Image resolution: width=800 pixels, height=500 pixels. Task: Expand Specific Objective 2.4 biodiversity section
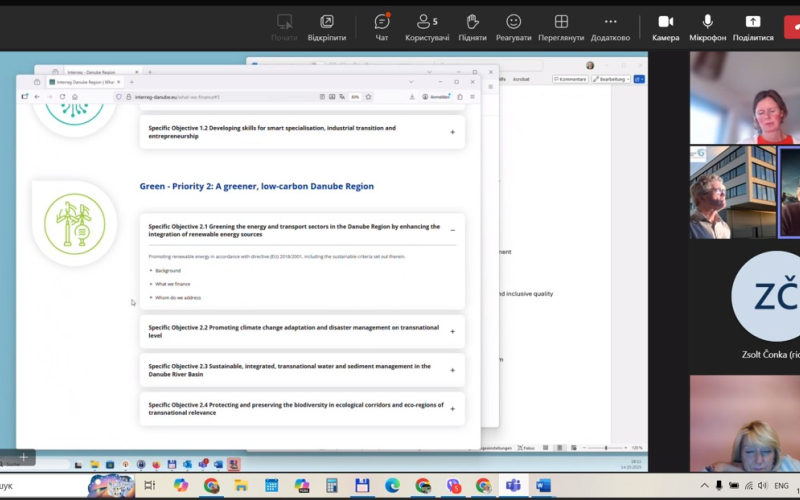452,408
